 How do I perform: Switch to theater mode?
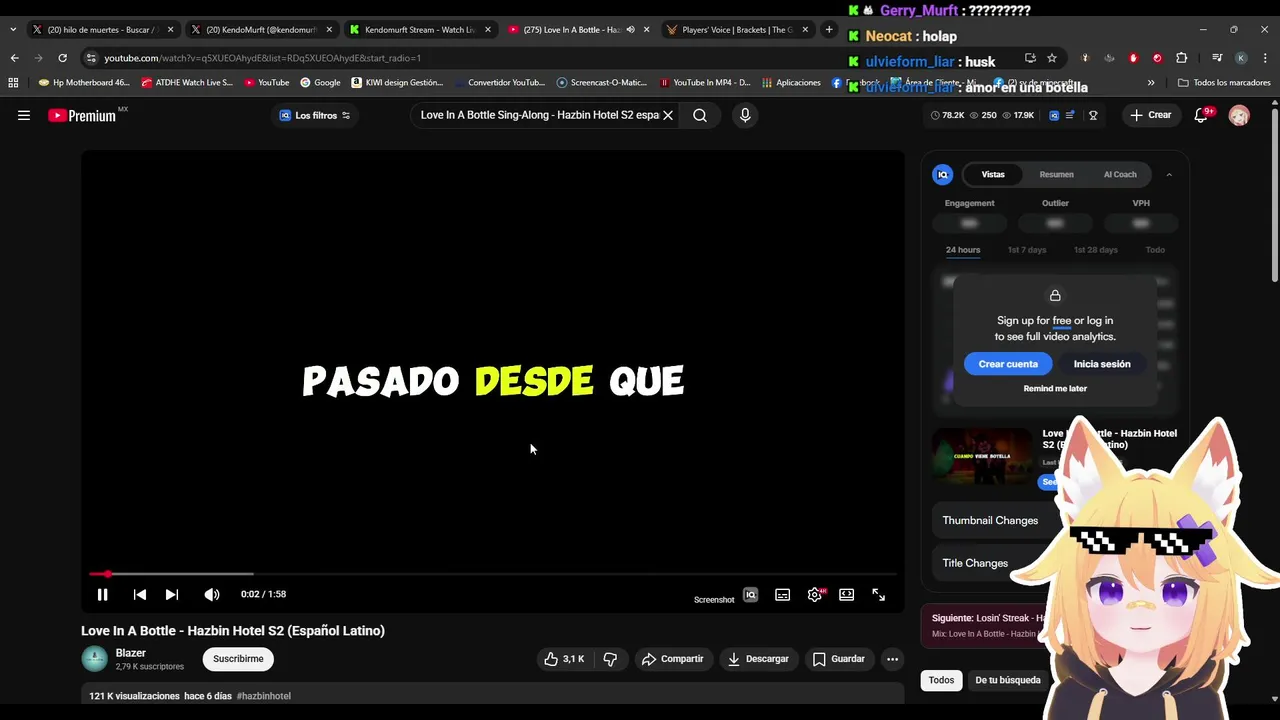(847, 594)
